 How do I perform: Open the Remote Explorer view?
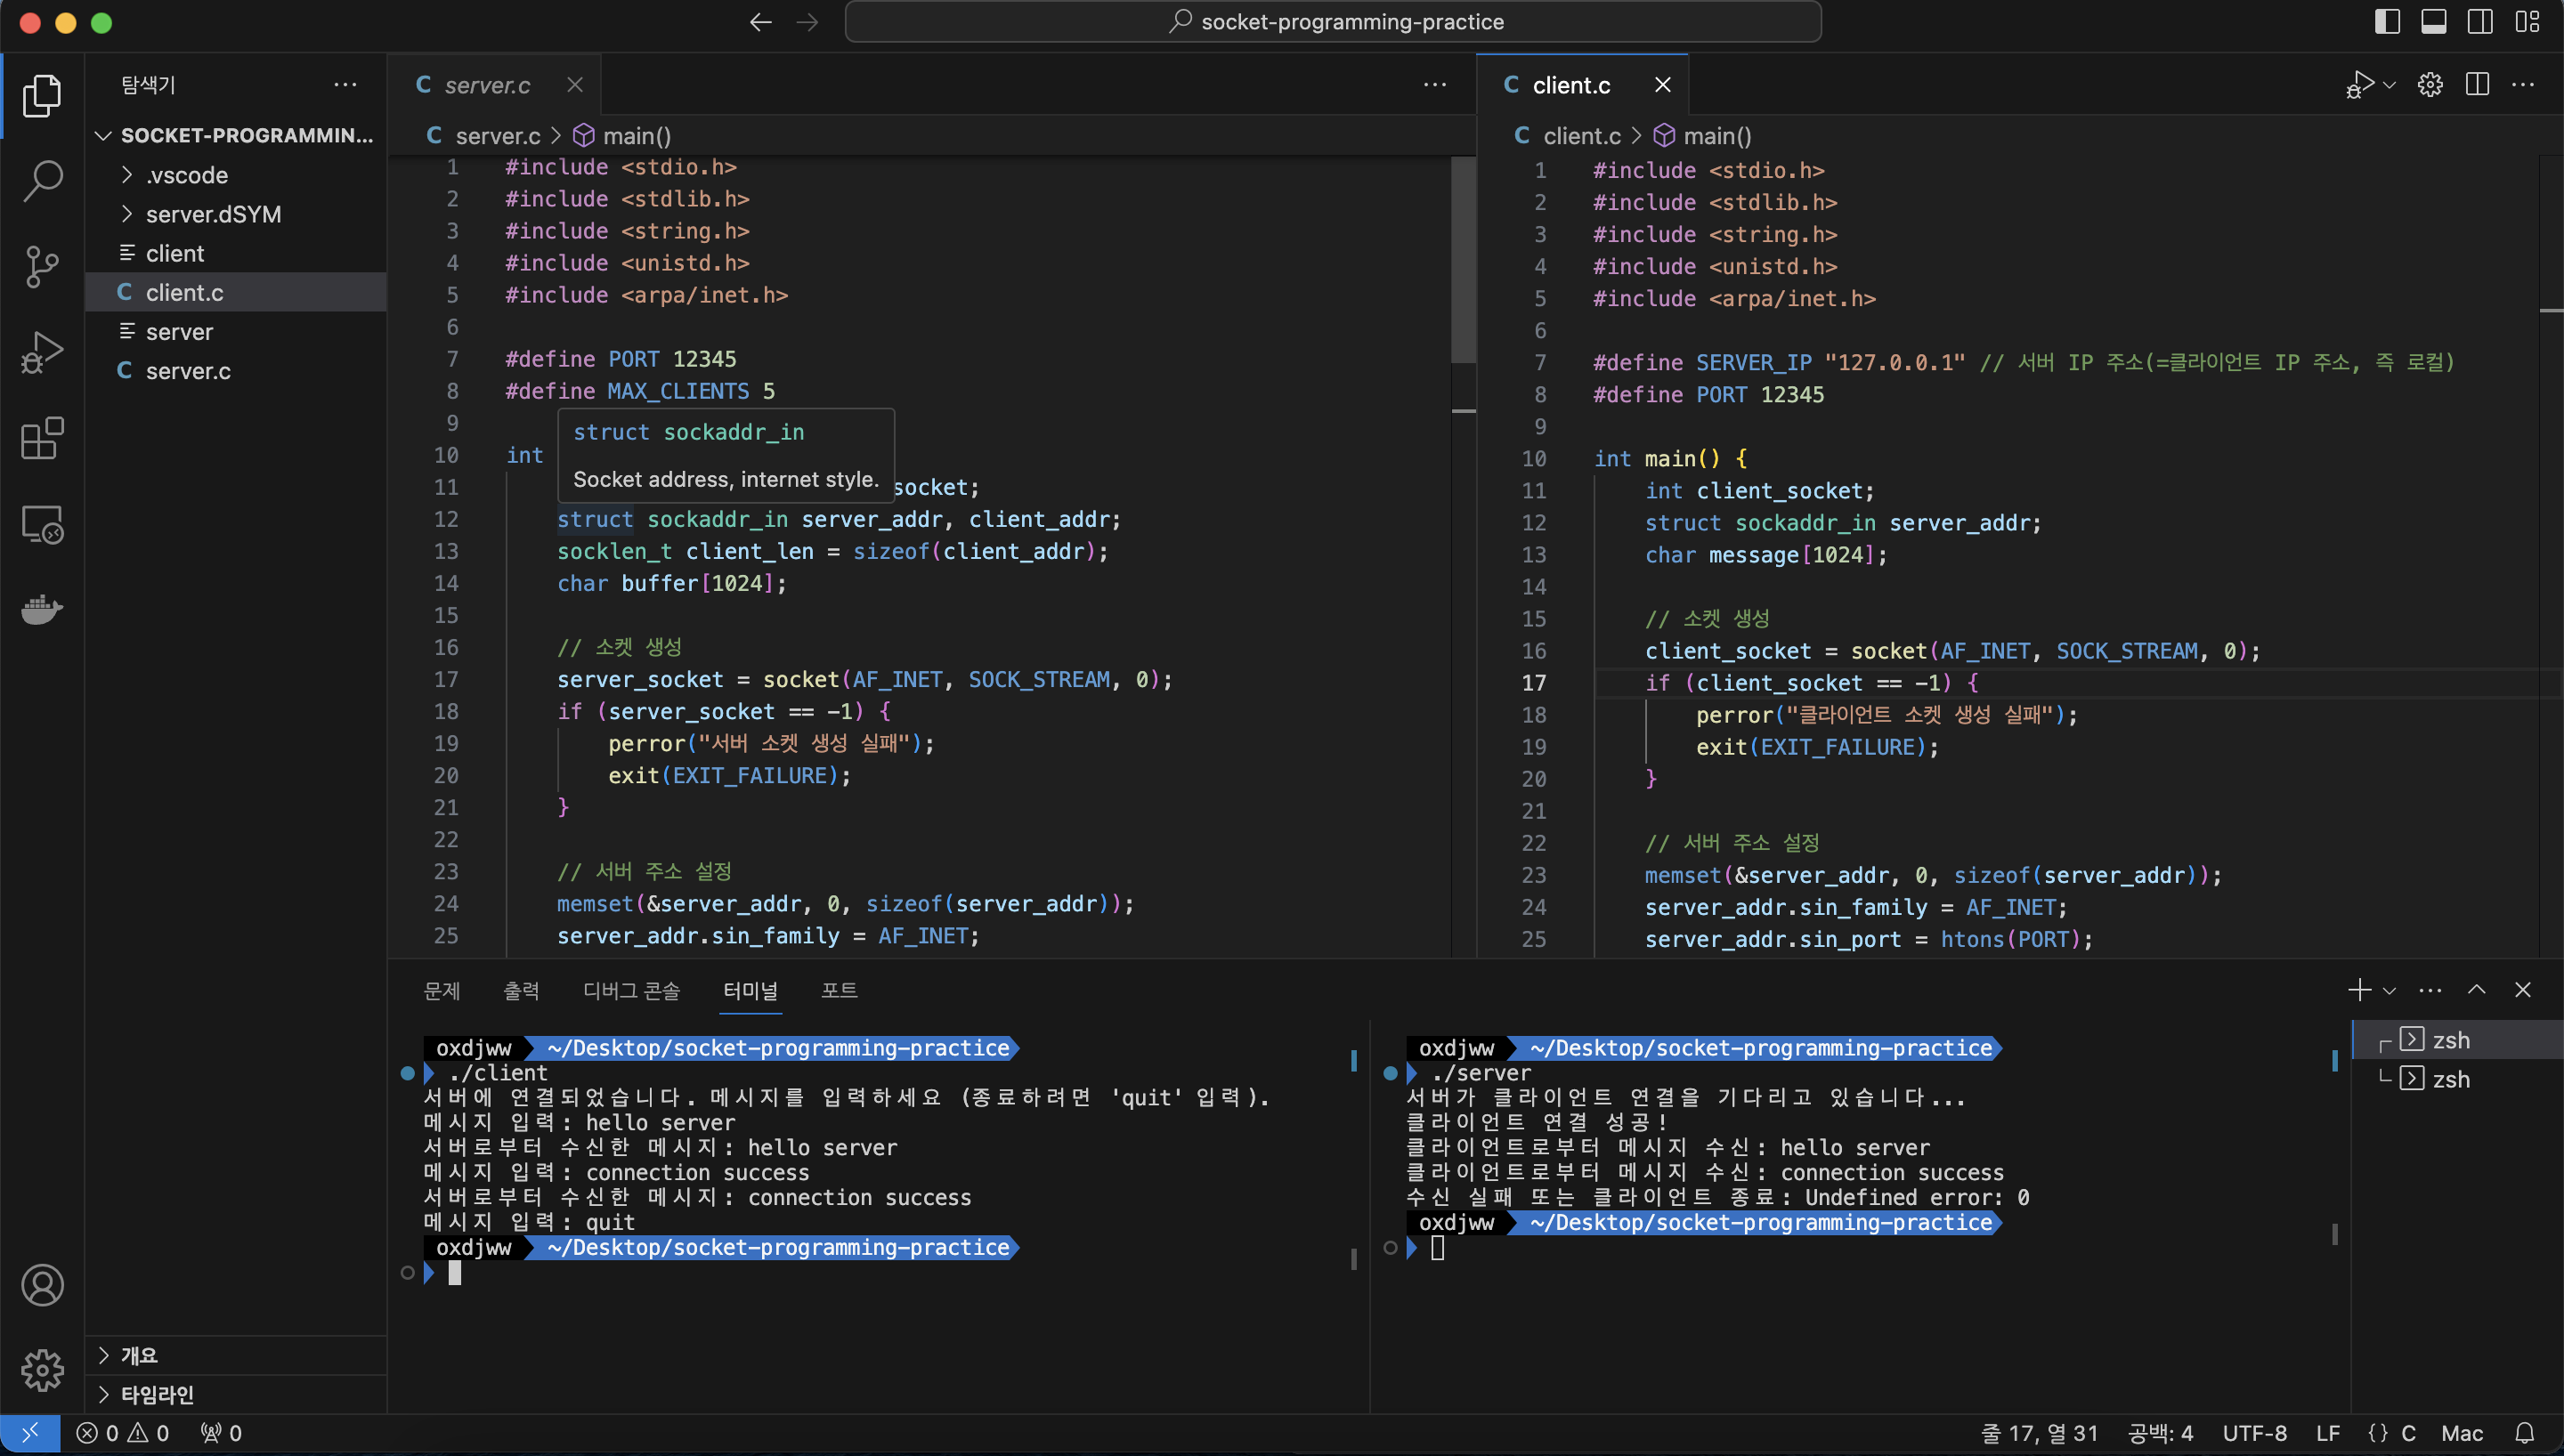tap(42, 524)
